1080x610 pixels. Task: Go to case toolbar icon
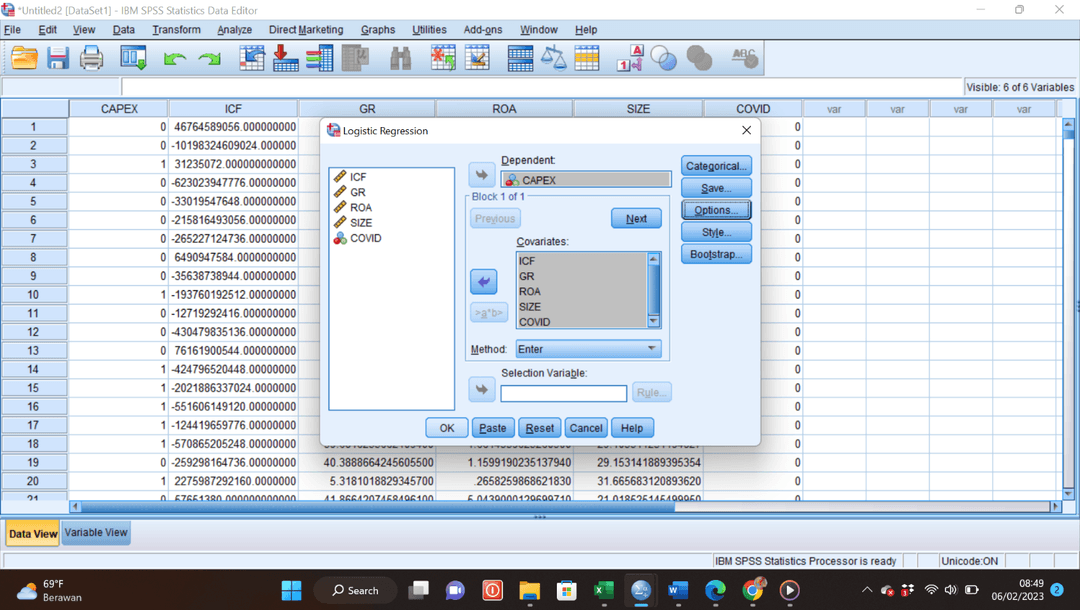tap(252, 59)
